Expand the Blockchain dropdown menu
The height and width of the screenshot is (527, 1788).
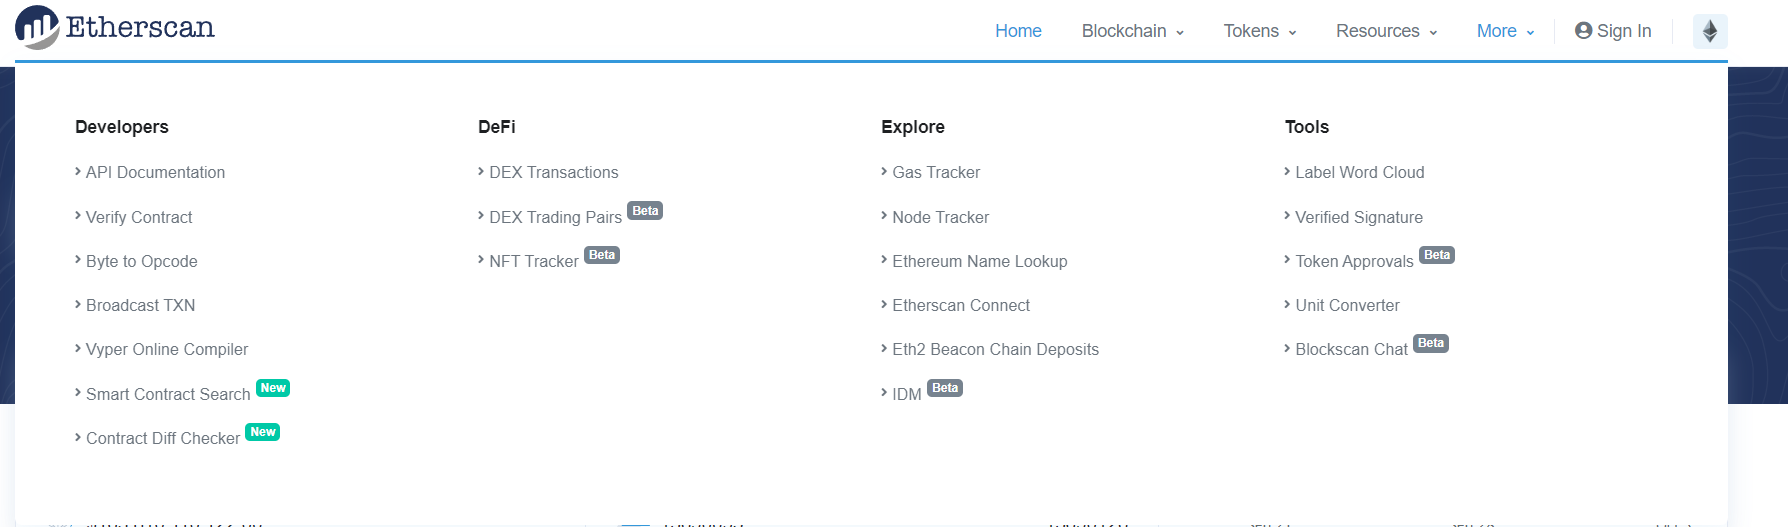coord(1132,31)
